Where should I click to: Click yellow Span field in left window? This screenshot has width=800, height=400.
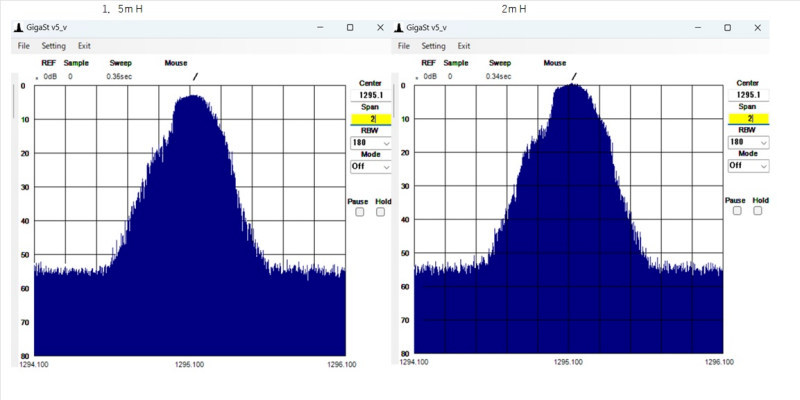[x=371, y=119]
